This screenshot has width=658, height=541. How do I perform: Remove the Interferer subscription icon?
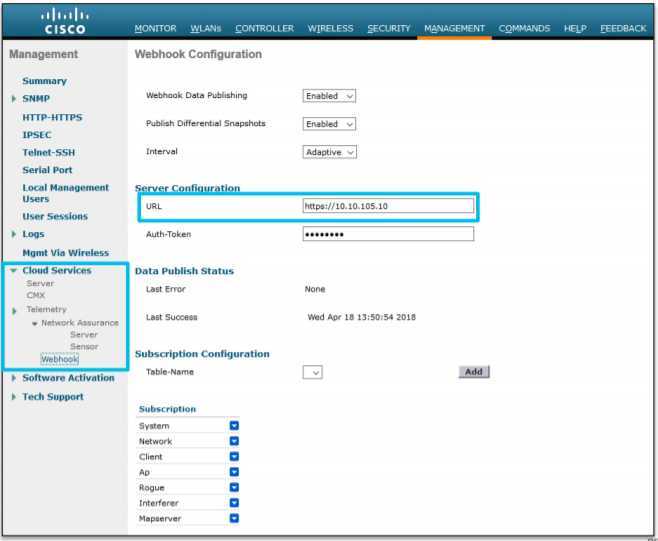pos(235,503)
